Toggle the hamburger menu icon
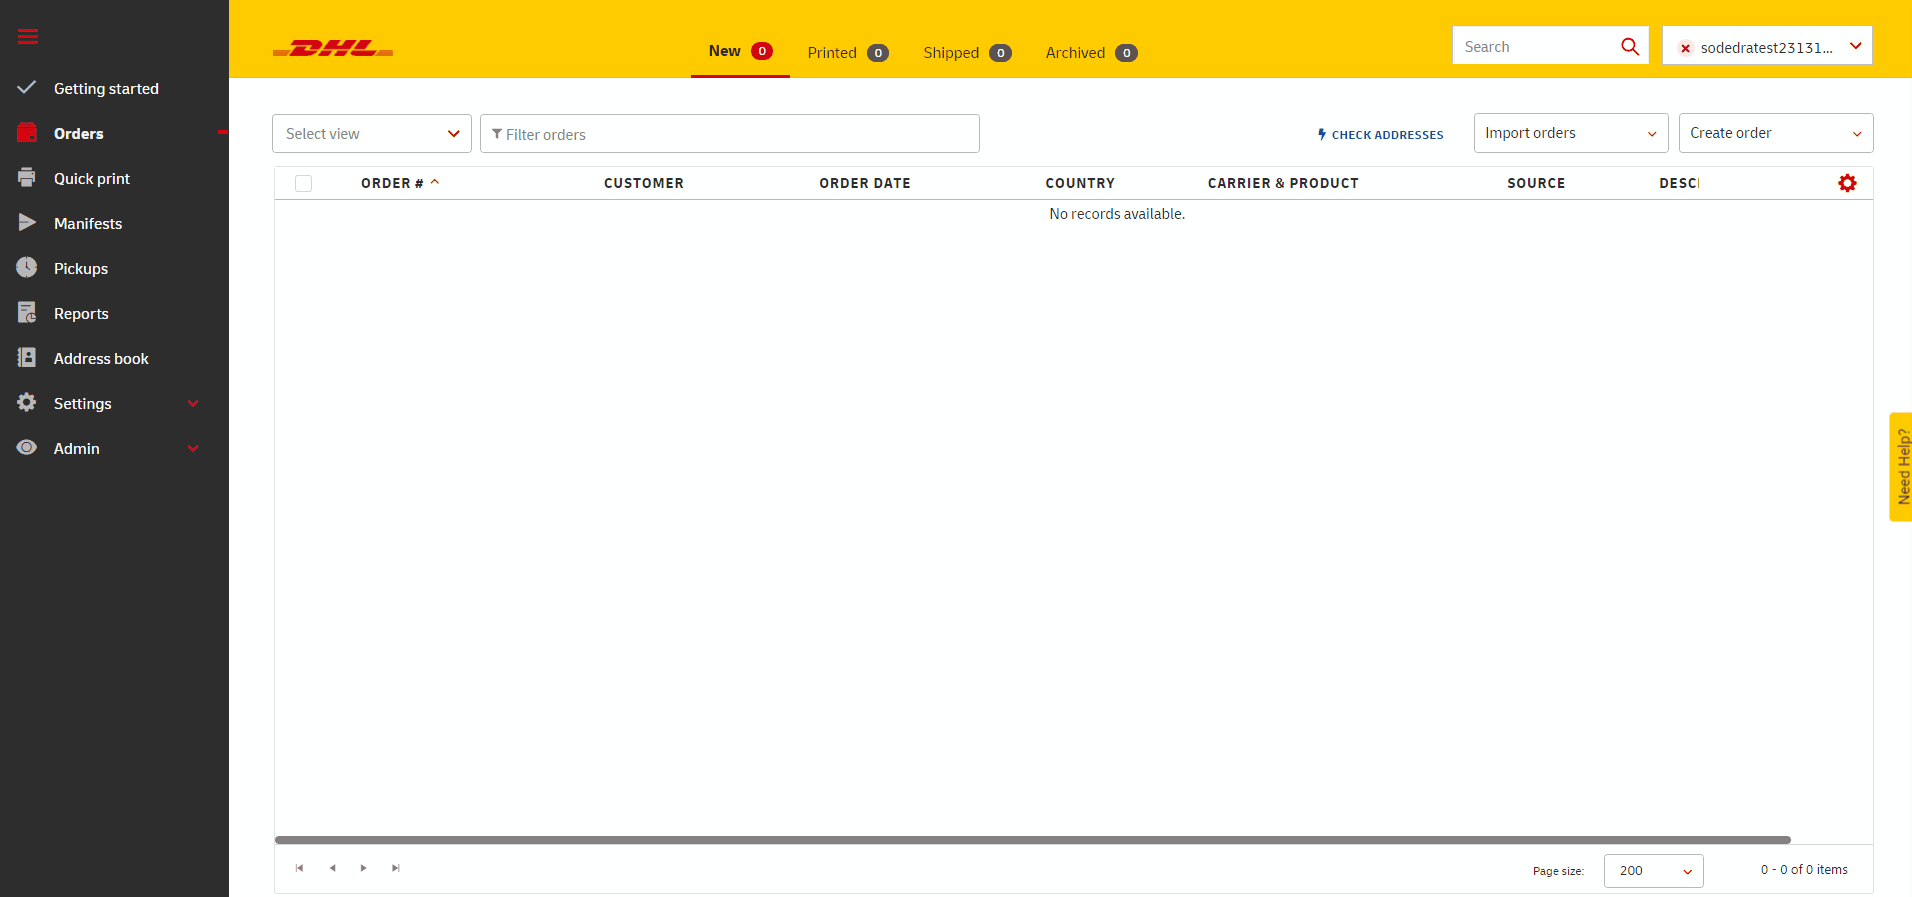Viewport: 1912px width, 897px height. (28, 37)
